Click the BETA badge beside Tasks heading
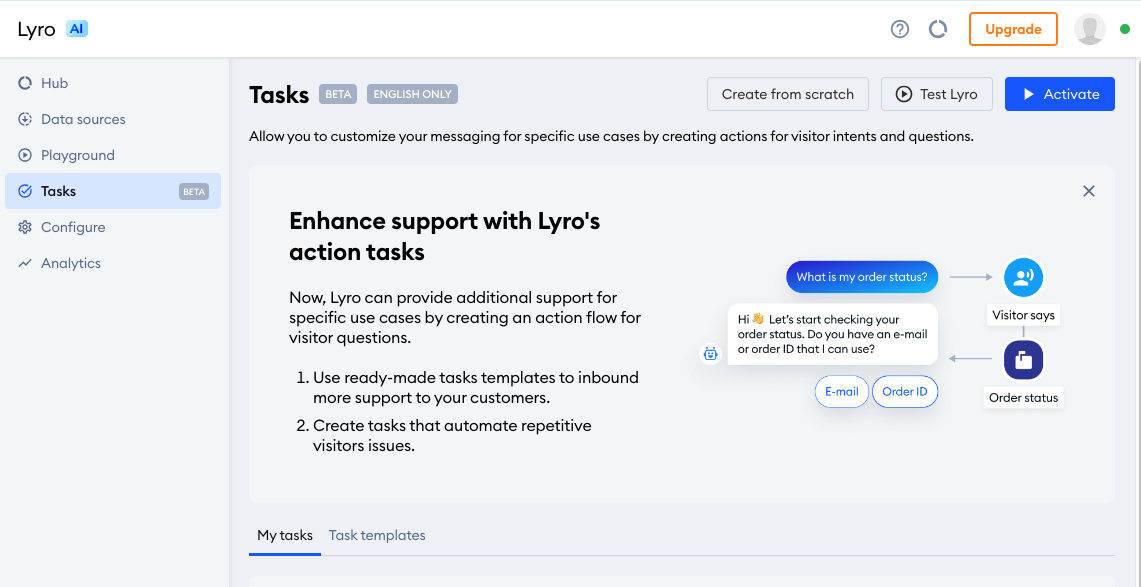1141x587 pixels. (338, 94)
